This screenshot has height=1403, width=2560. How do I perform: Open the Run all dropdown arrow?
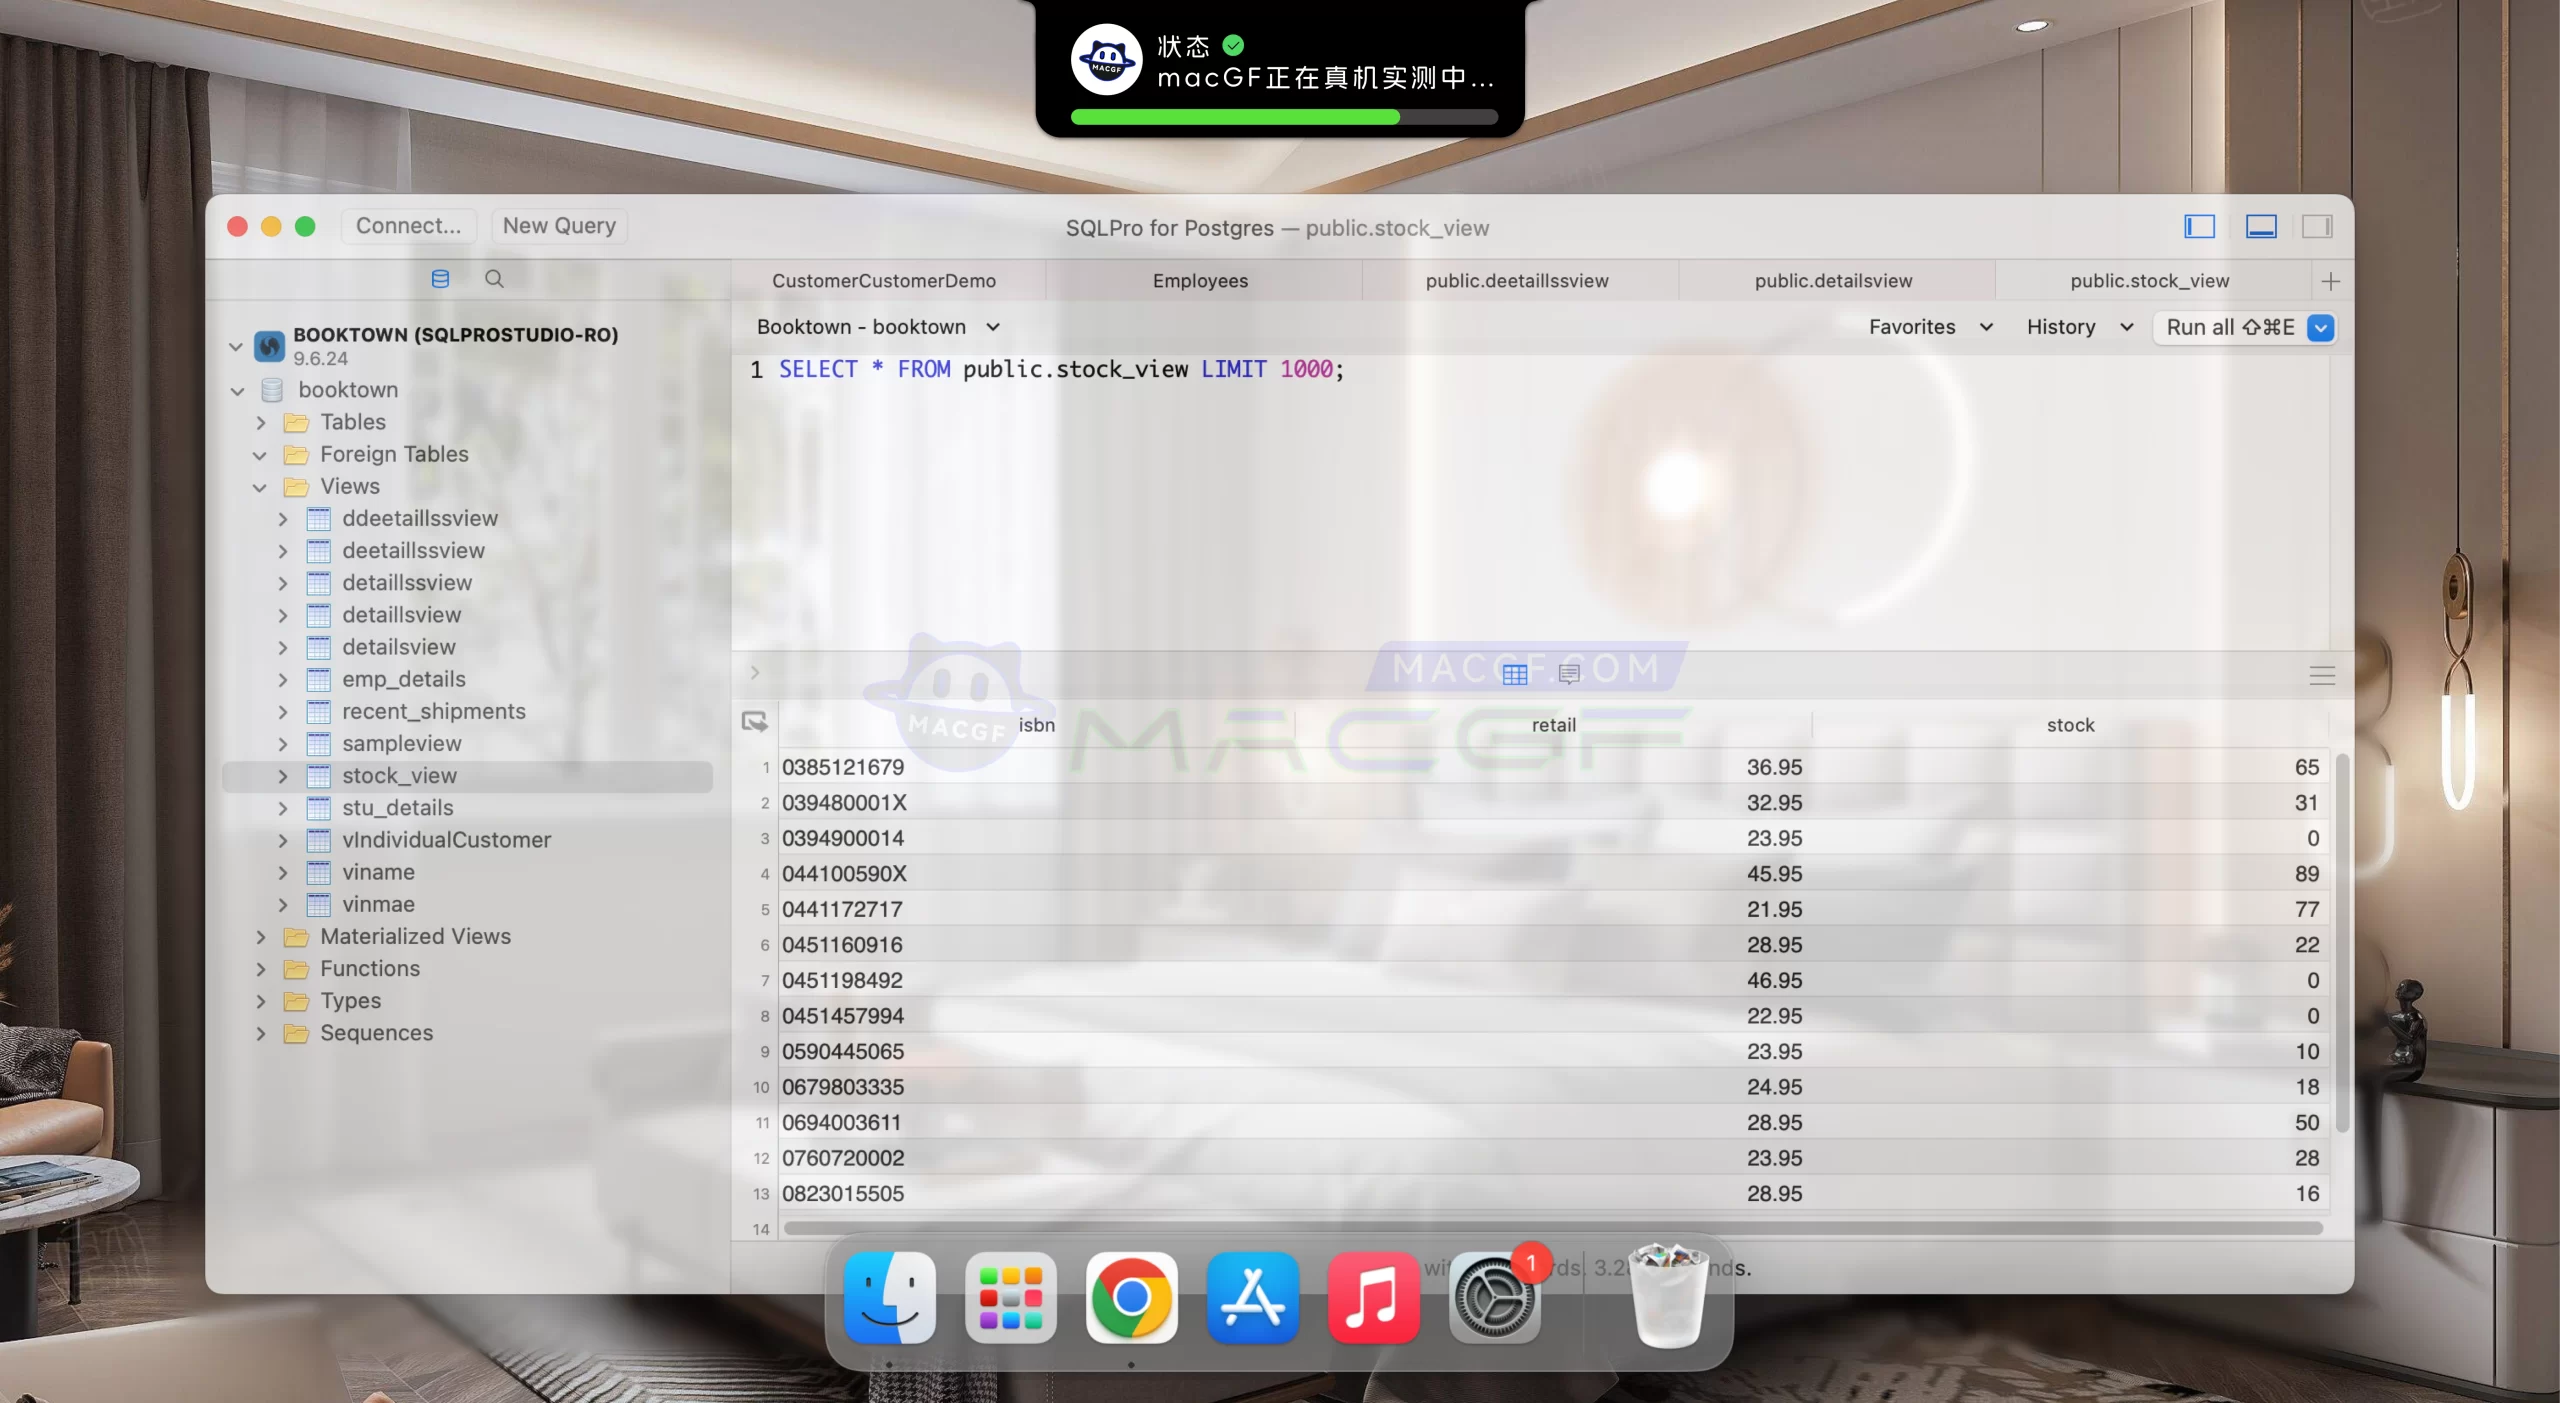coord(2321,327)
